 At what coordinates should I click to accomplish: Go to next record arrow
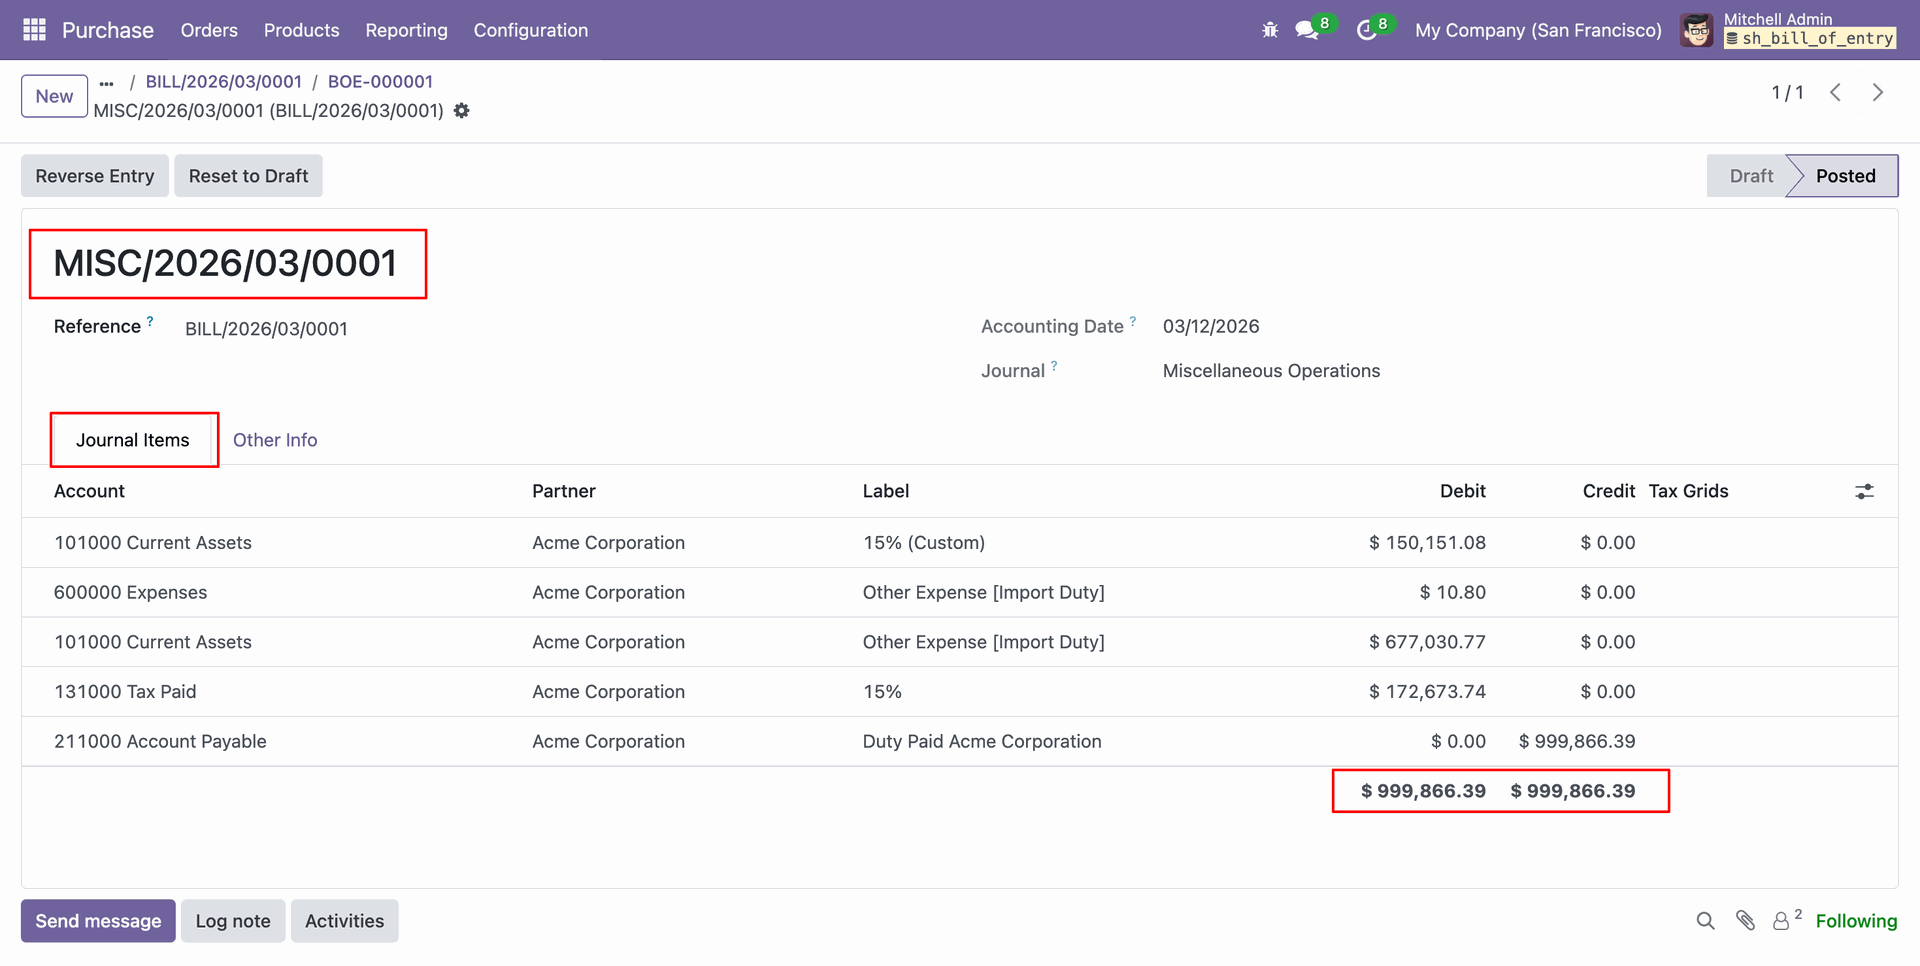(x=1877, y=93)
